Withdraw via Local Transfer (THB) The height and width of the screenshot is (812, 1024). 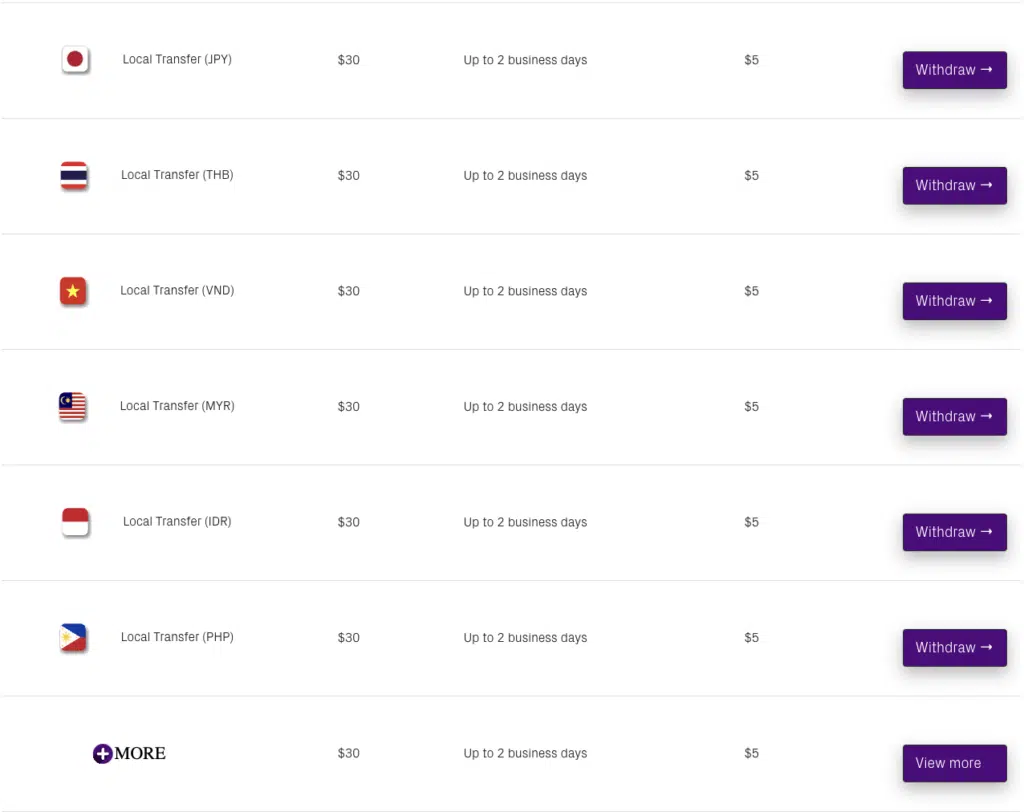point(954,186)
